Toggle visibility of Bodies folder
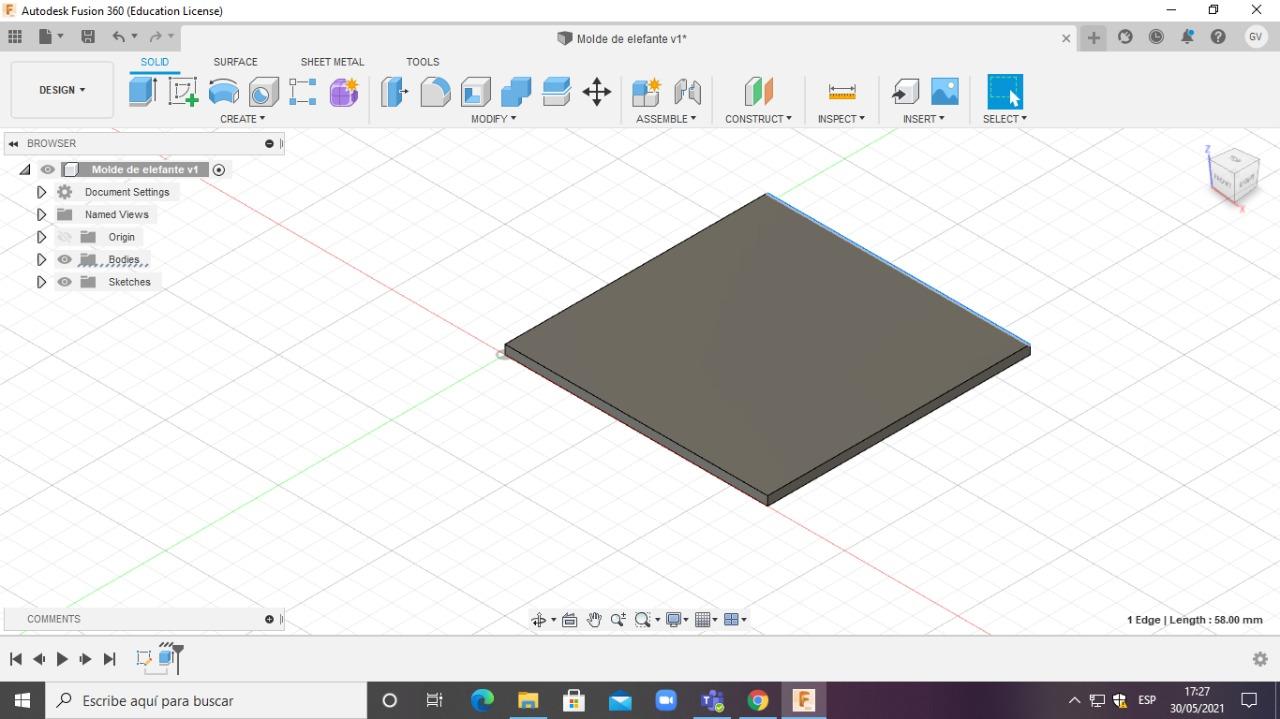1280x719 pixels. 65,260
